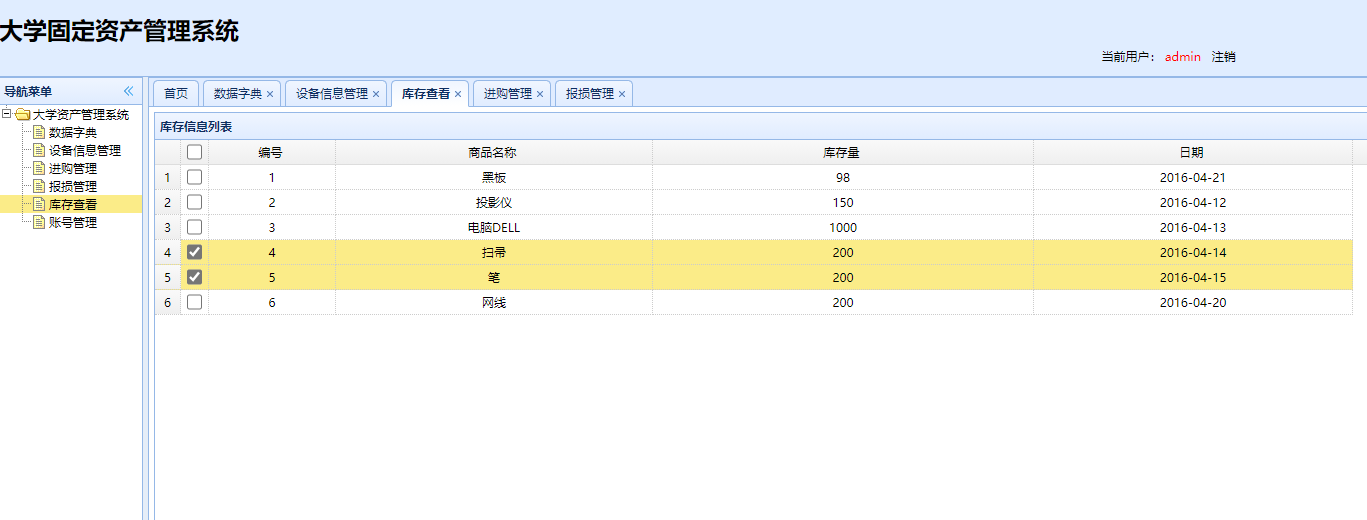Select 大学资产管理系统 root tree label
The width and height of the screenshot is (1367, 520).
point(81,114)
